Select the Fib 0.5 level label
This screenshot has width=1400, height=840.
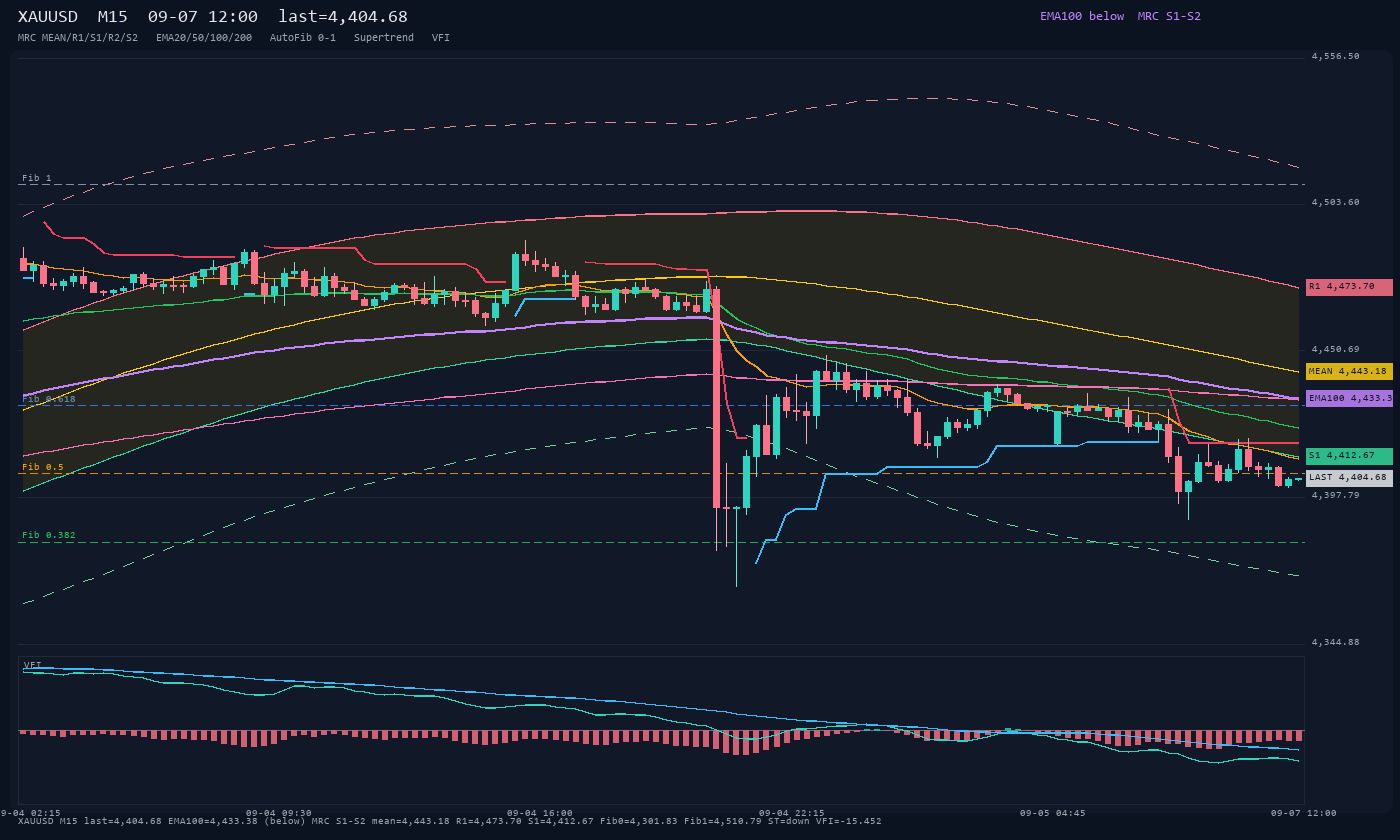(43, 467)
